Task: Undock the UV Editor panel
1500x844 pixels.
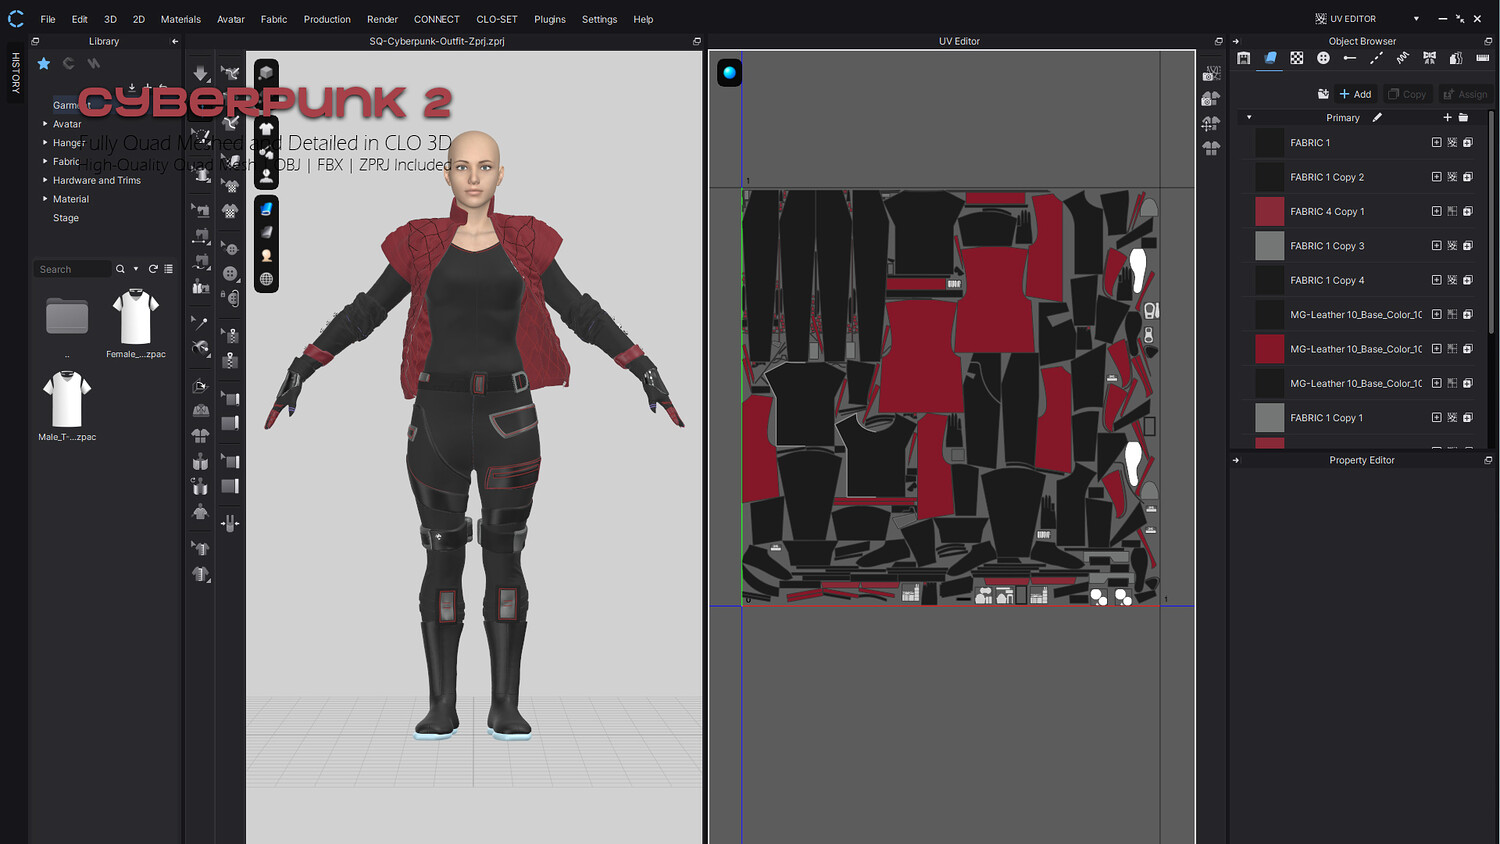Action: click(x=1218, y=41)
